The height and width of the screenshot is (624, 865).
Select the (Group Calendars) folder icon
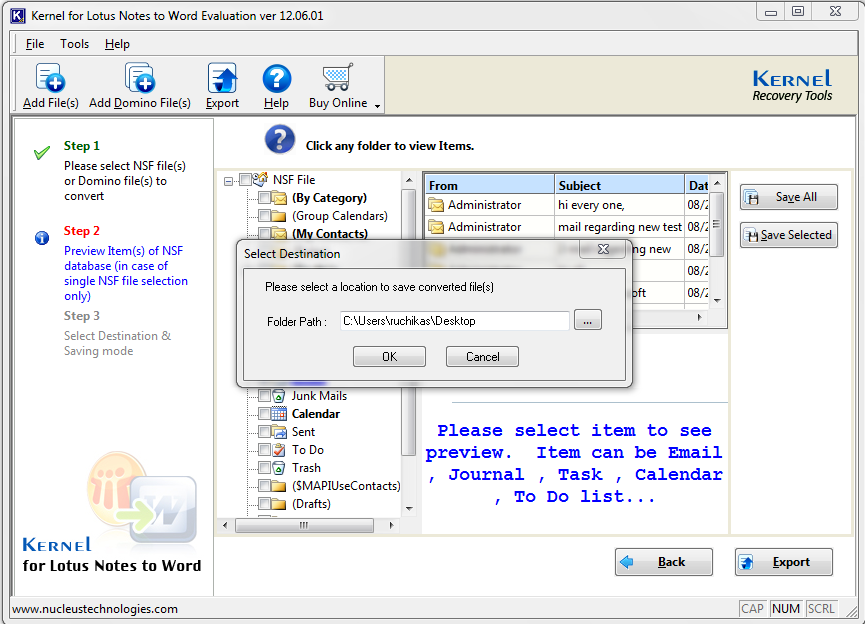pyautogui.click(x=279, y=216)
